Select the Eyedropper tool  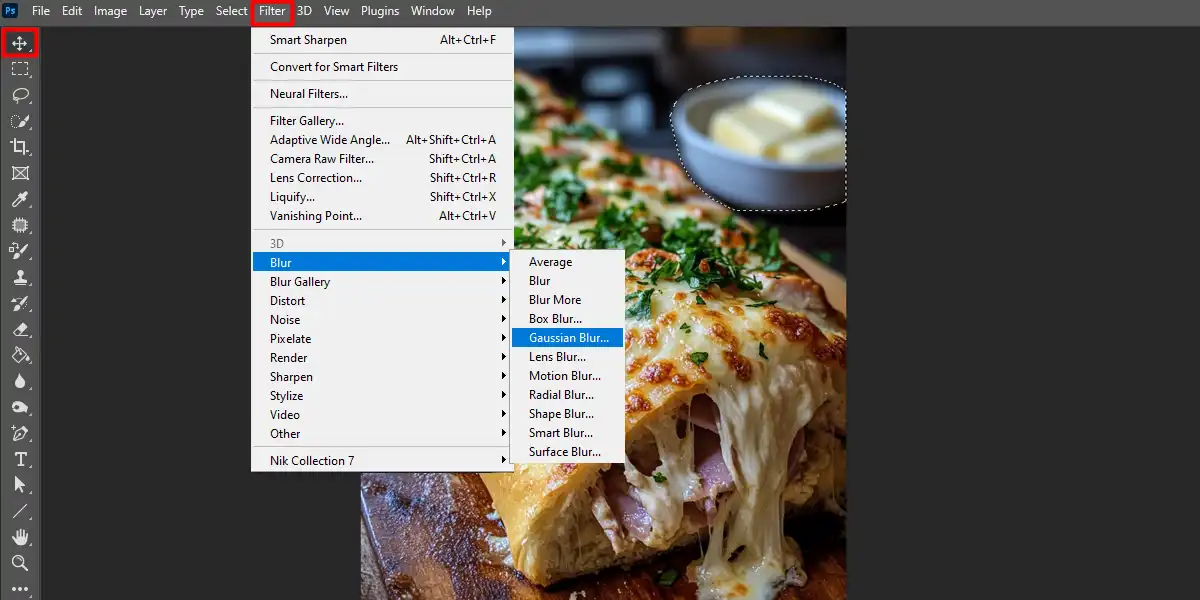pos(20,199)
